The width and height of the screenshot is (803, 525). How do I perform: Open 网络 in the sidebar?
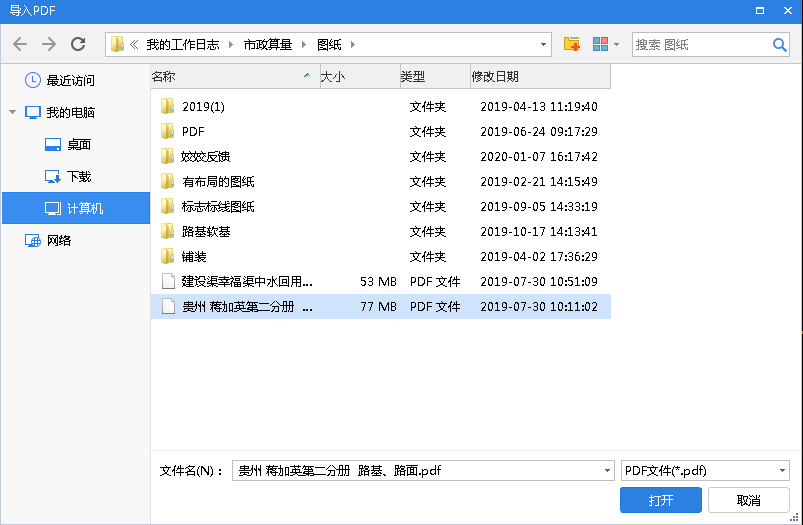click(x=59, y=240)
